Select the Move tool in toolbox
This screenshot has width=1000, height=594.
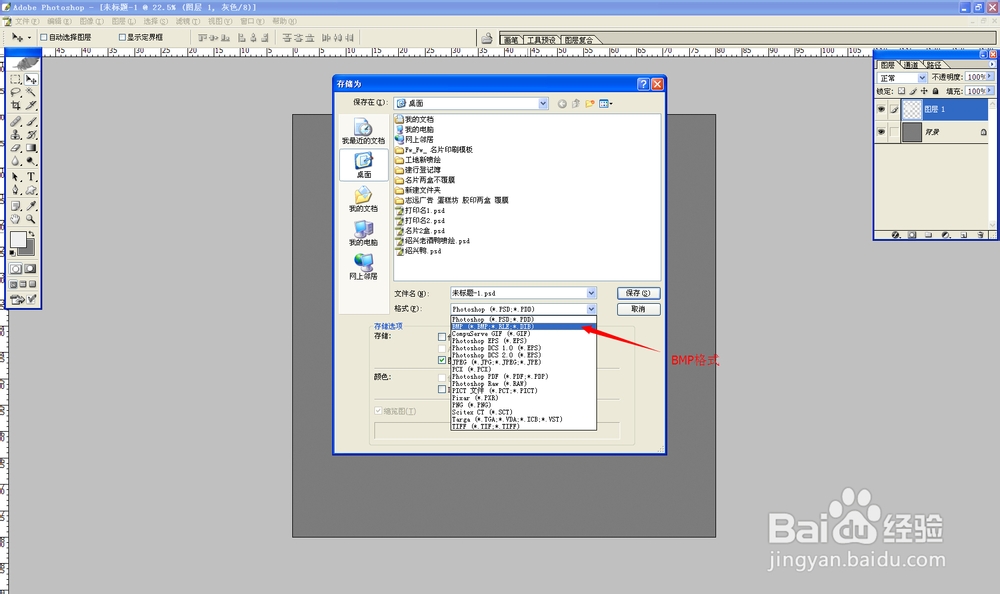[x=31, y=80]
